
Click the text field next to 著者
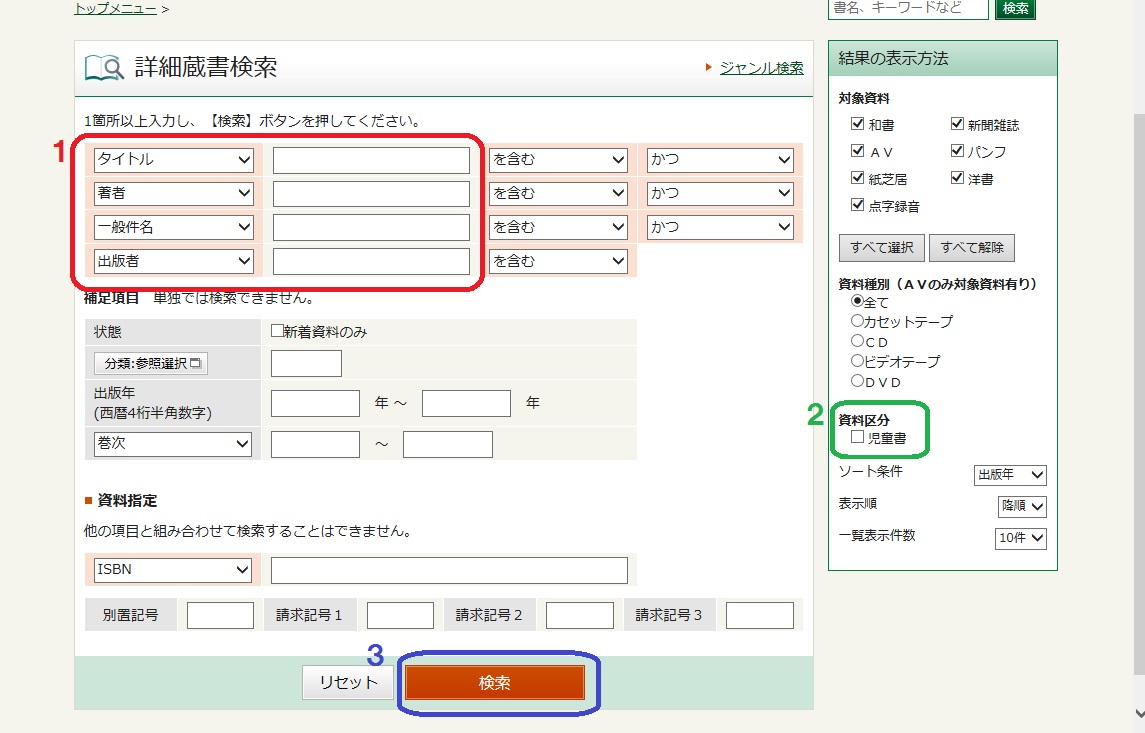[x=371, y=194]
